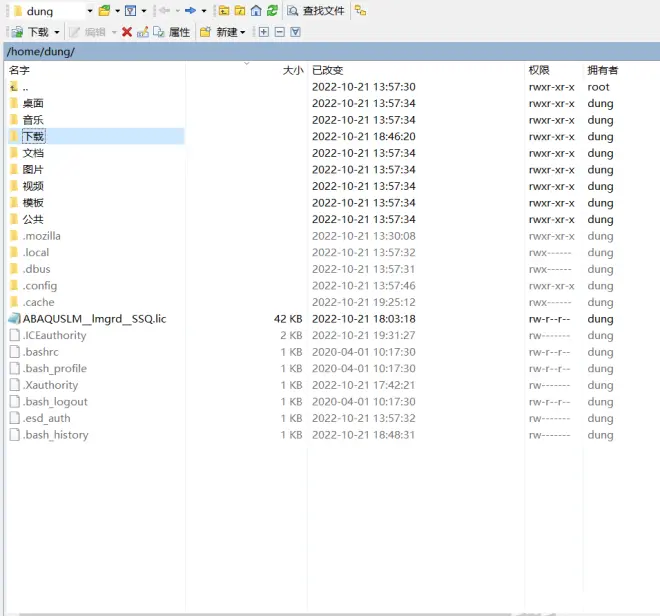
Task: Expand the filter dropdown arrow
Action: click(144, 11)
